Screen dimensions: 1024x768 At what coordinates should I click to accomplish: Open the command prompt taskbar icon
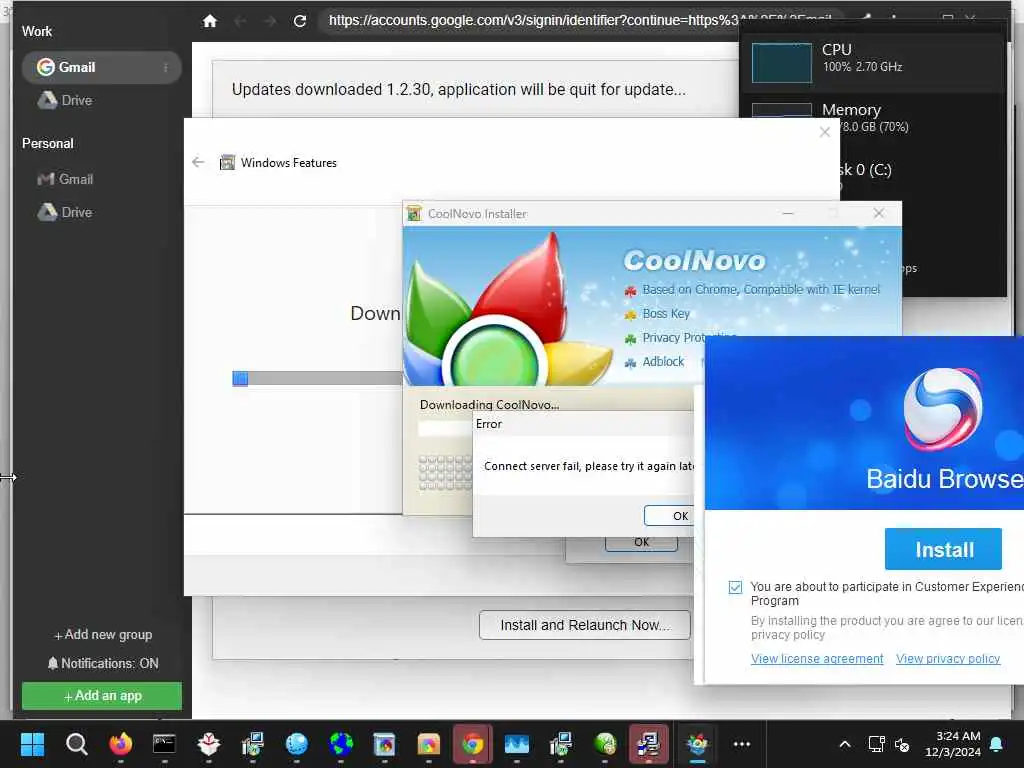[x=165, y=744]
